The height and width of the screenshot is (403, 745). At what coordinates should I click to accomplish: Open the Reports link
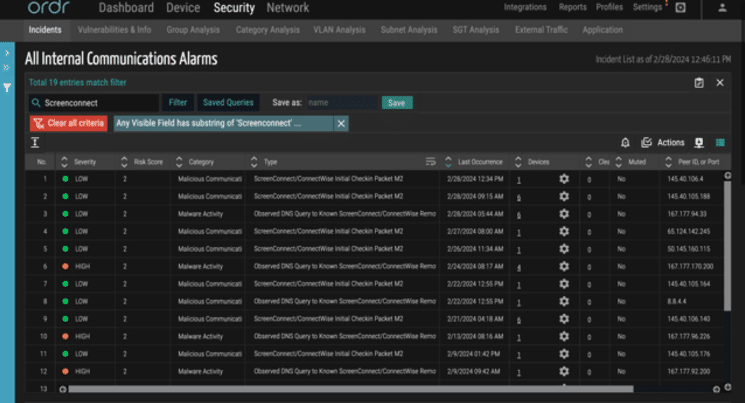[573, 7]
